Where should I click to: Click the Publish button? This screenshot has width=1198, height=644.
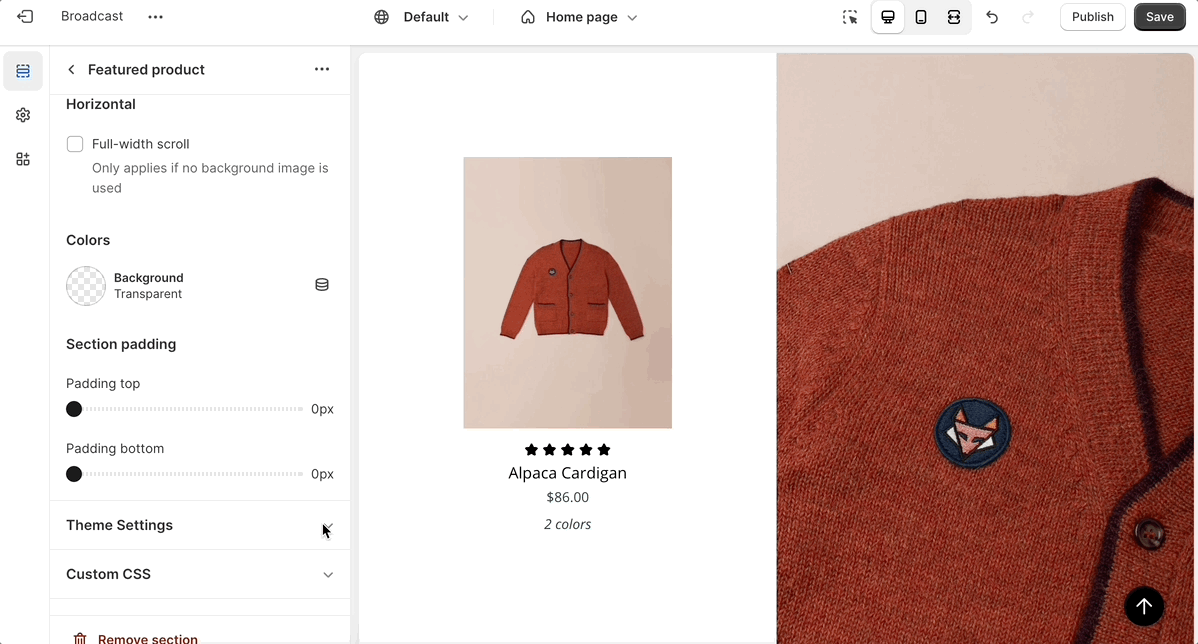coord(1092,17)
